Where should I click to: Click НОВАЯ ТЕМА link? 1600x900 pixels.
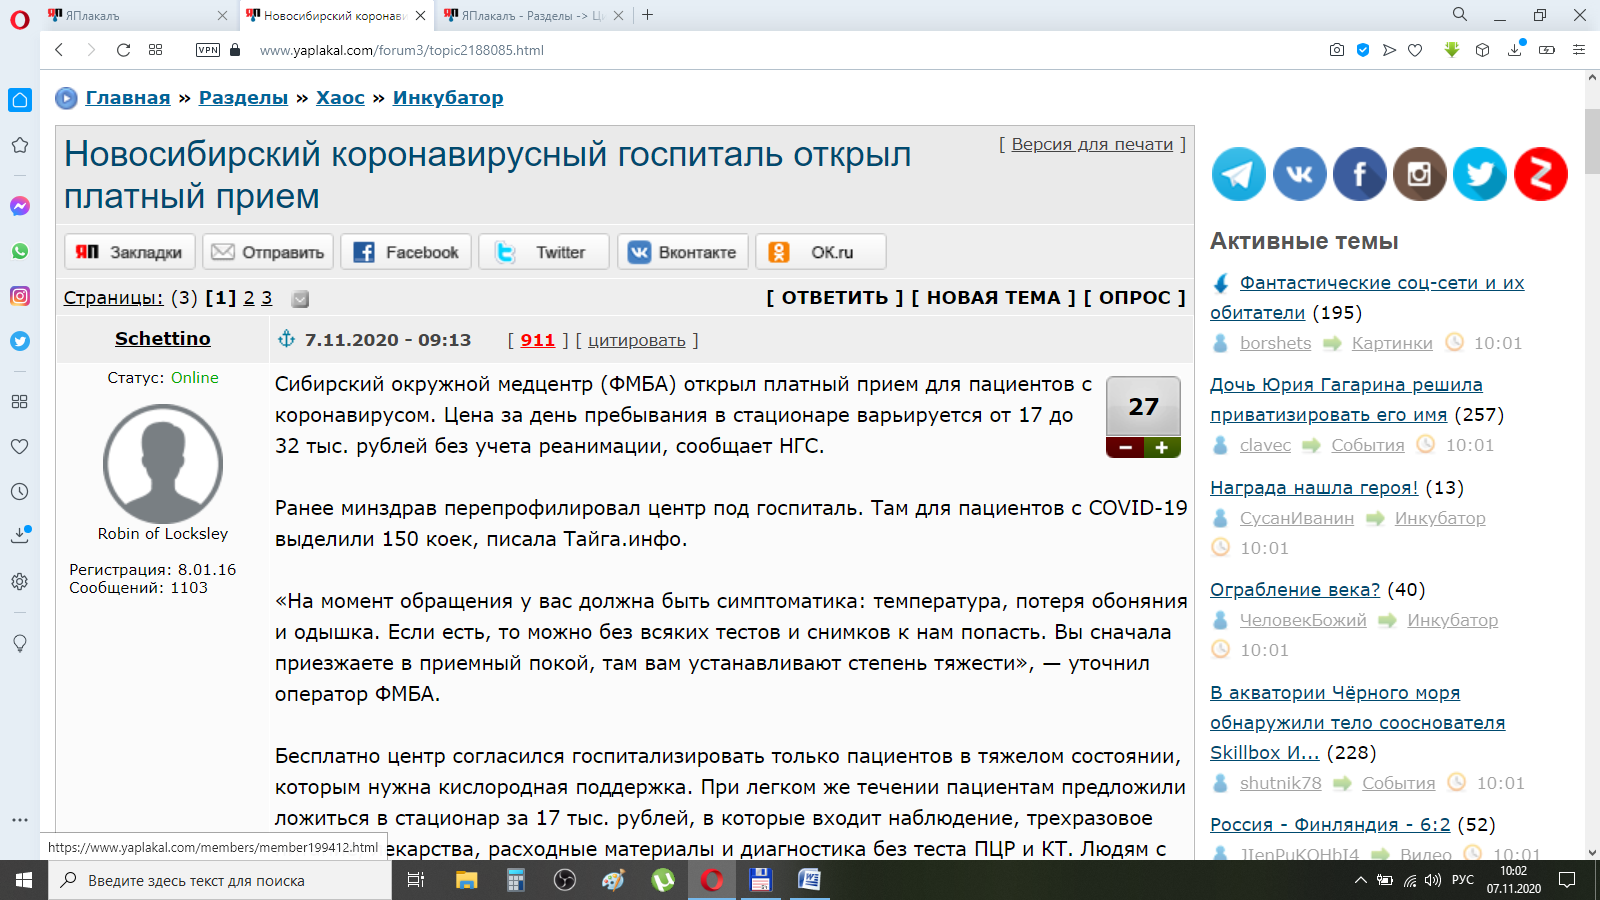[993, 298]
